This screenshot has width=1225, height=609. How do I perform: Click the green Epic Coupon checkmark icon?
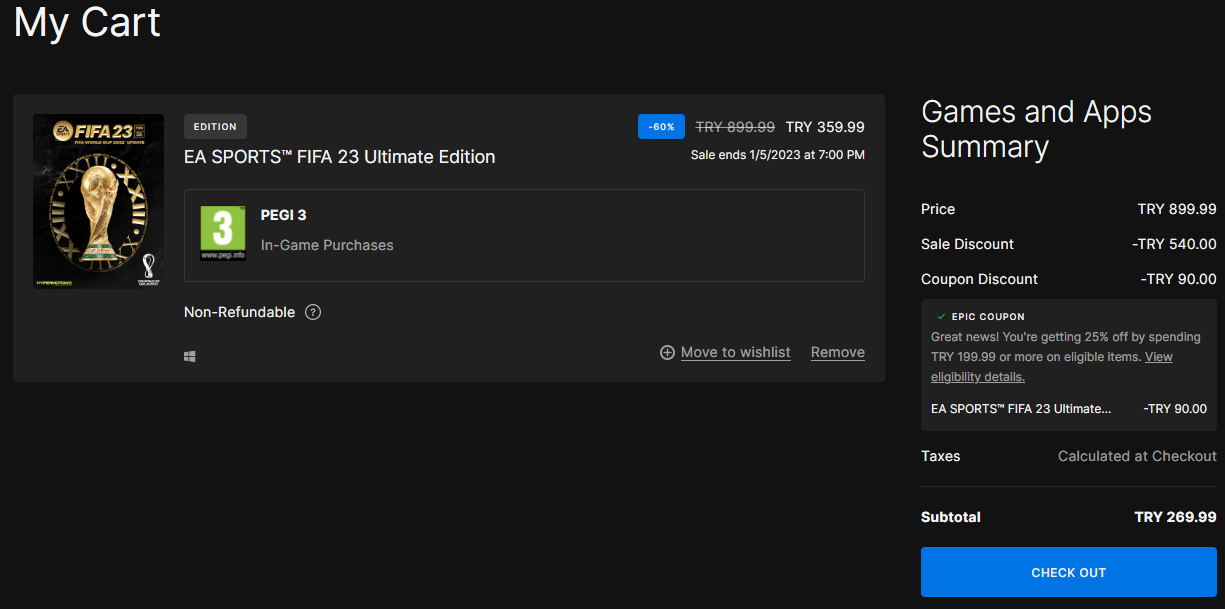click(x=941, y=317)
